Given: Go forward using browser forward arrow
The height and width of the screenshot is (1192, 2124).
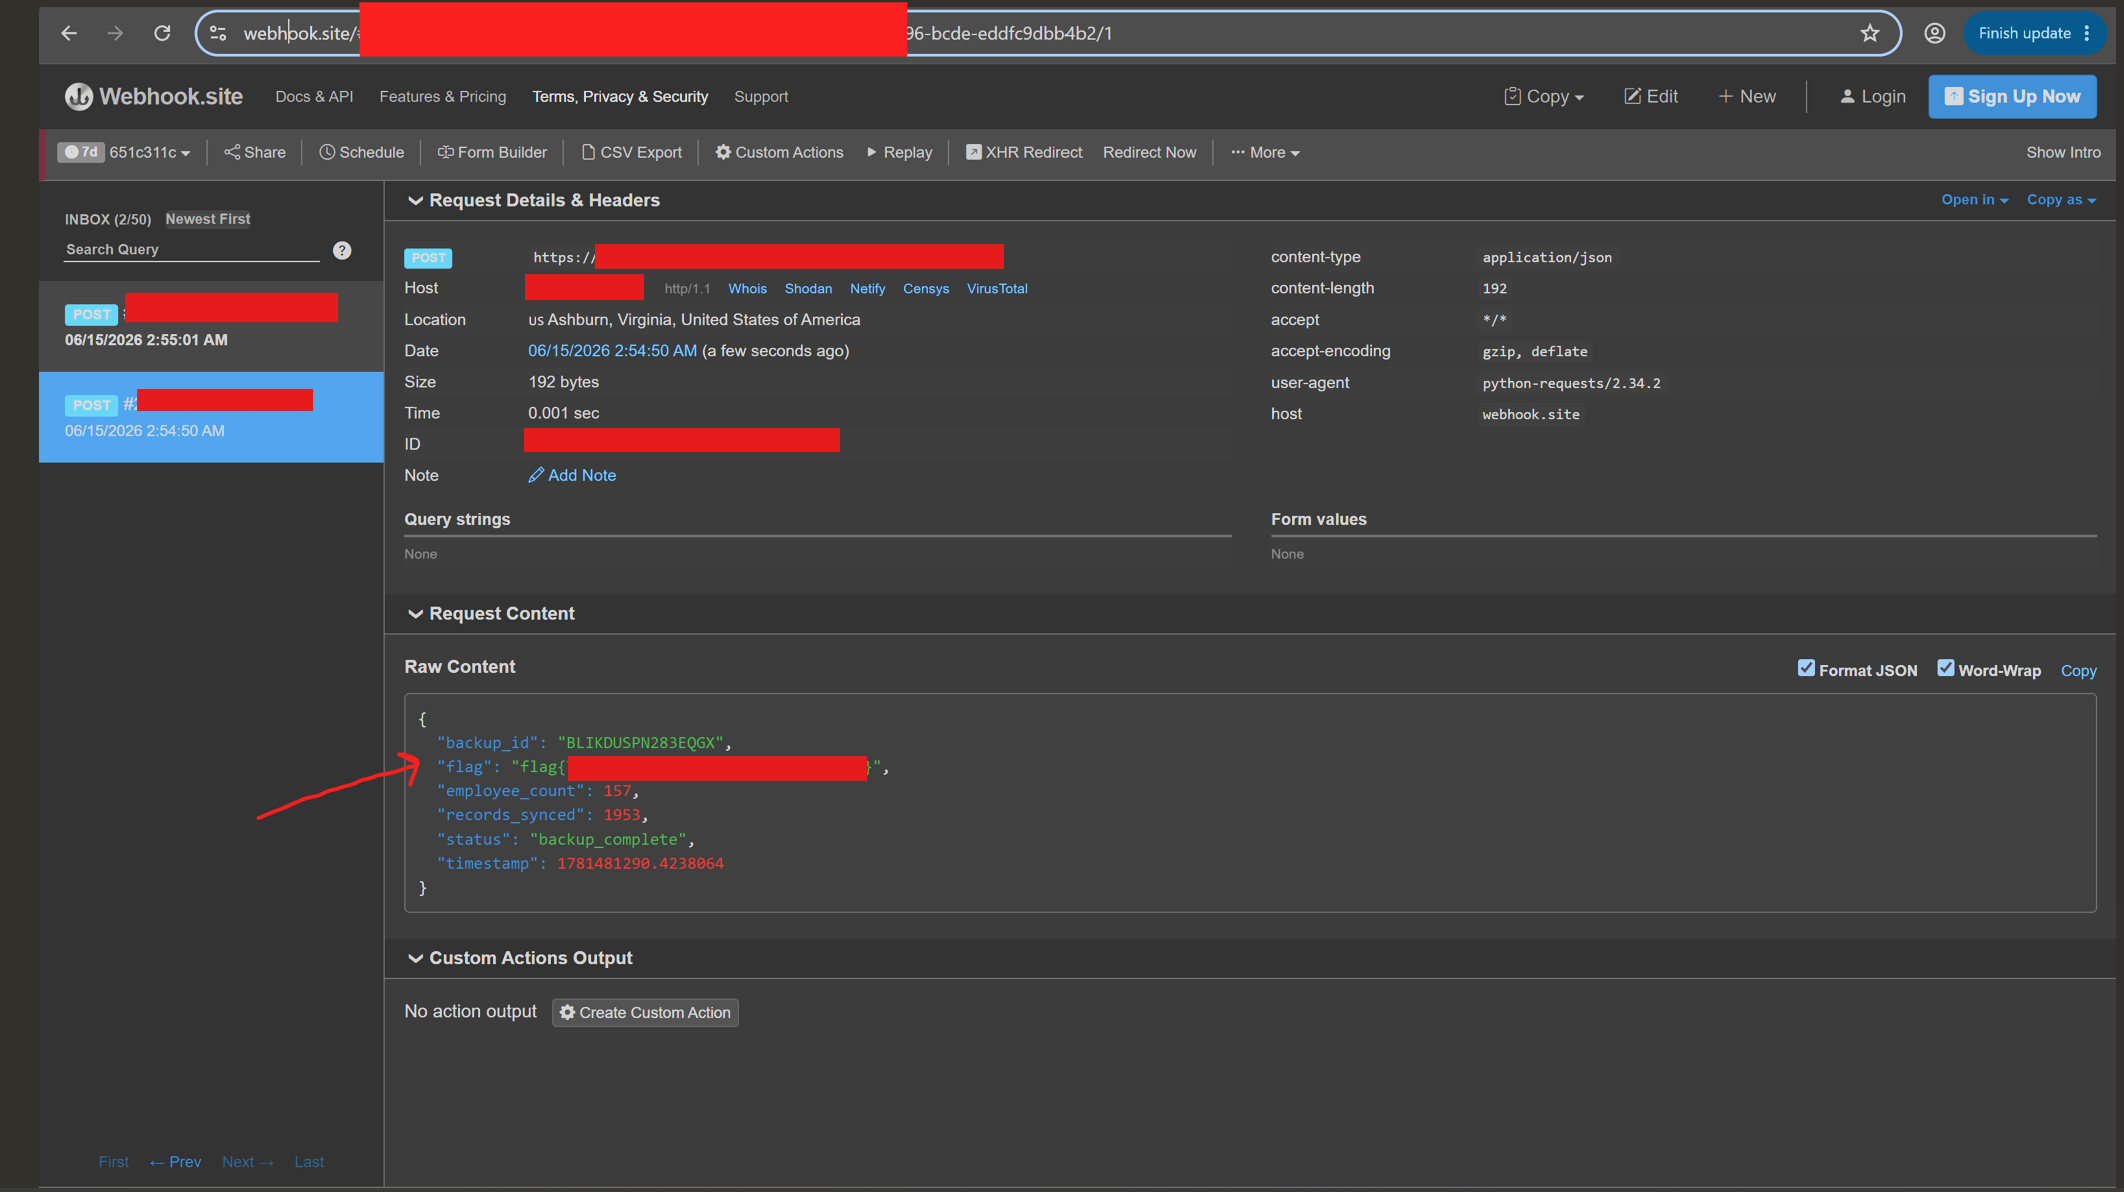Looking at the screenshot, I should 116,33.
